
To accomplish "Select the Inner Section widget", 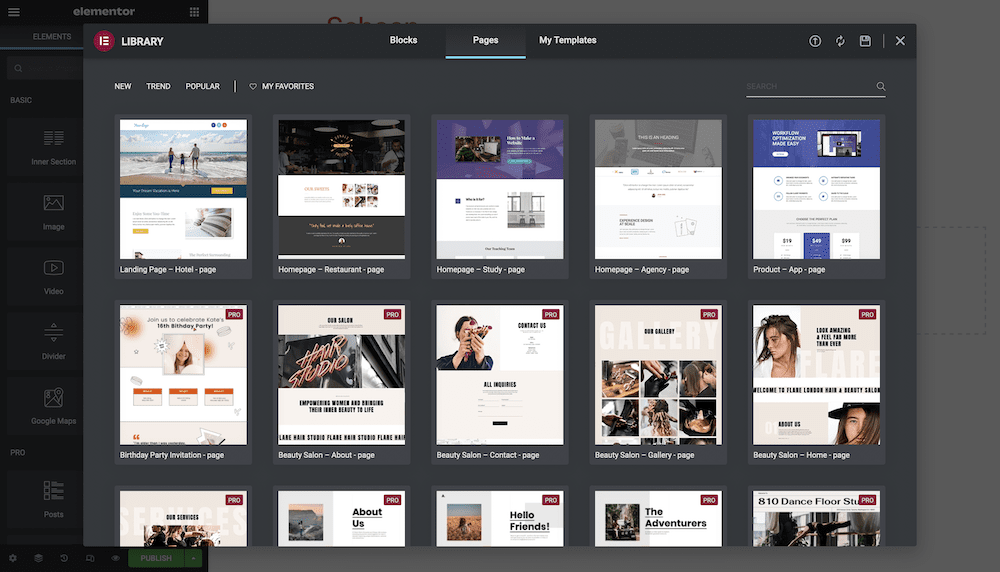I will coord(54,147).
